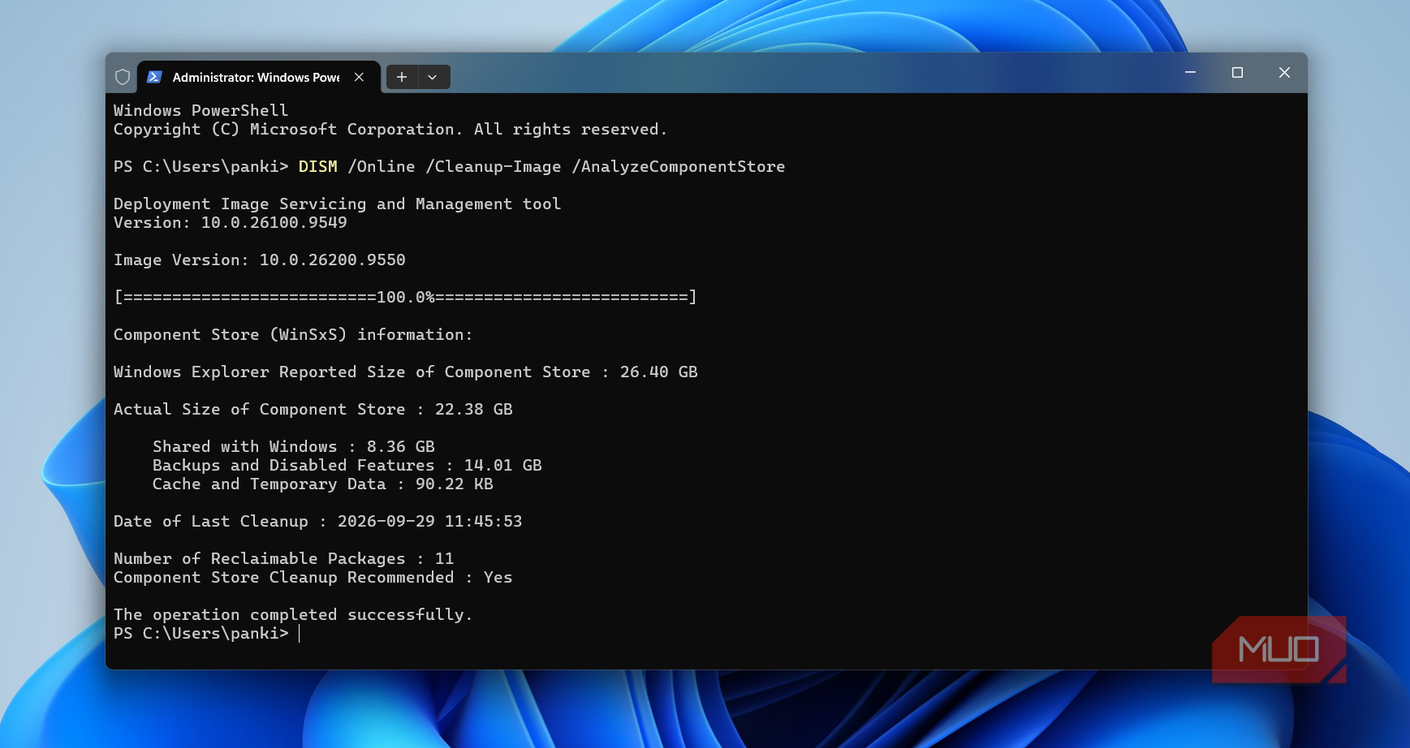
Task: Click the administrator shield icon in title bar
Action: 122,77
